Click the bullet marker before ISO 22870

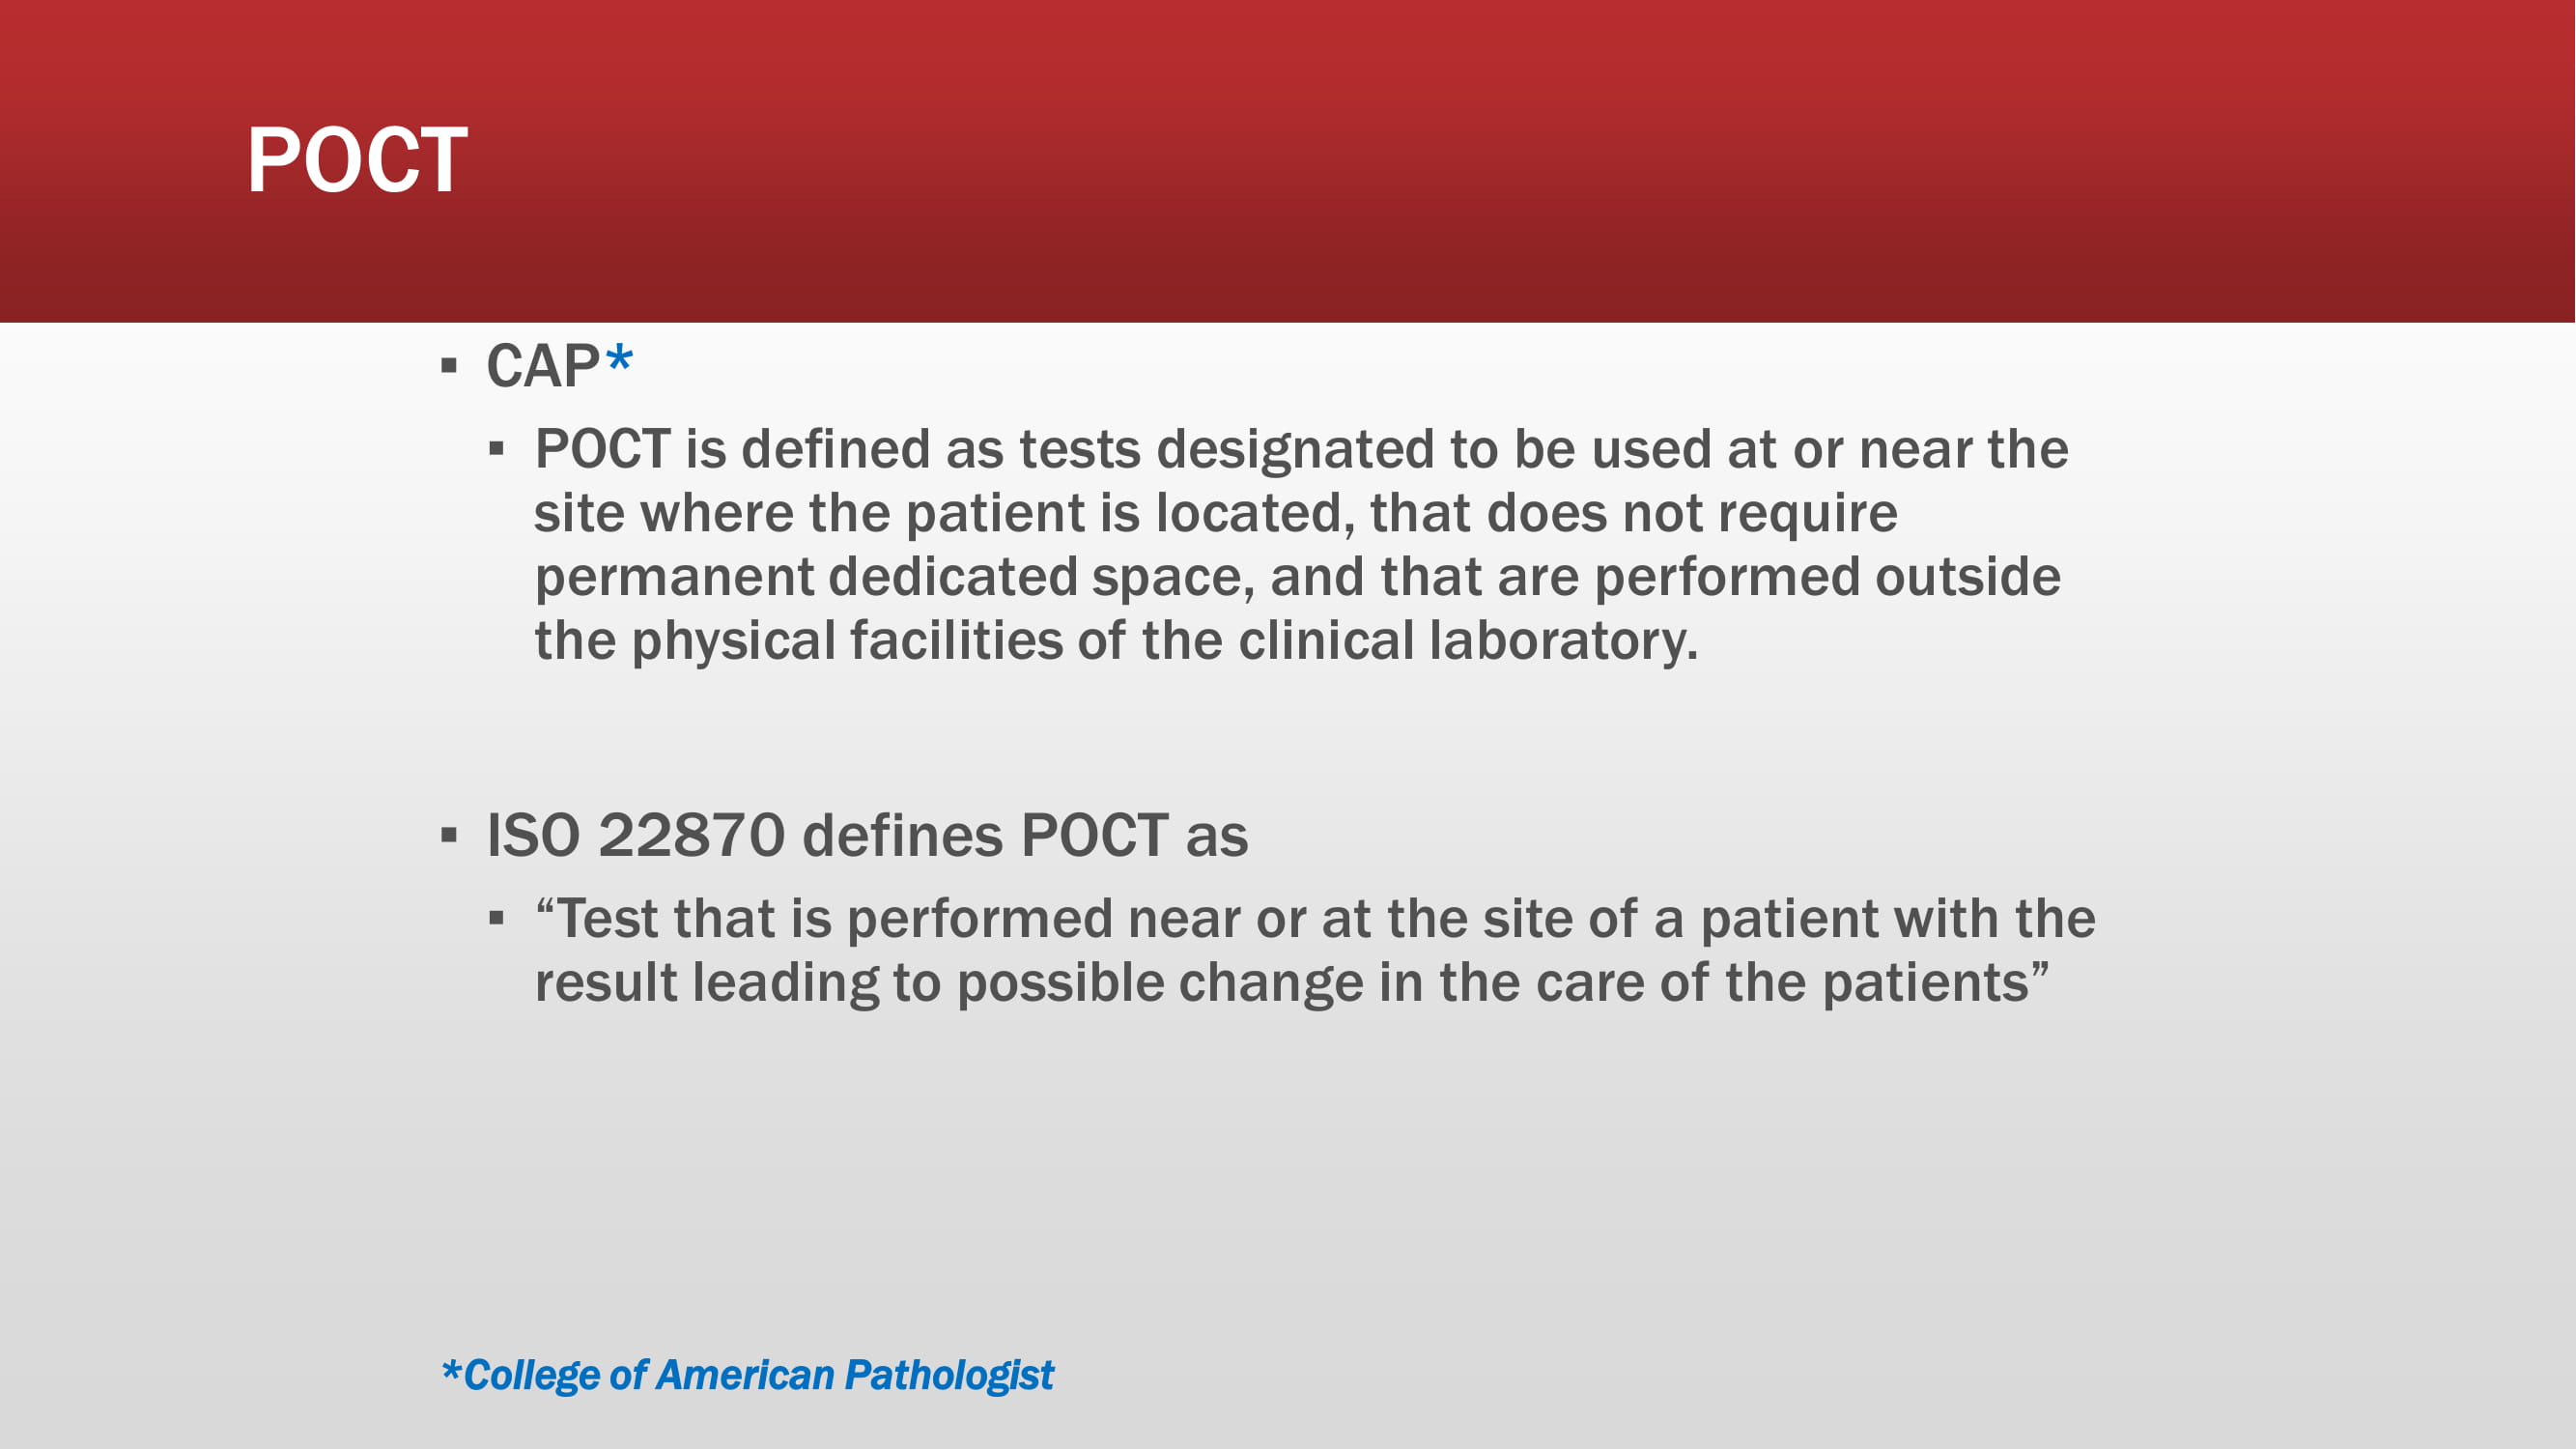click(449, 835)
